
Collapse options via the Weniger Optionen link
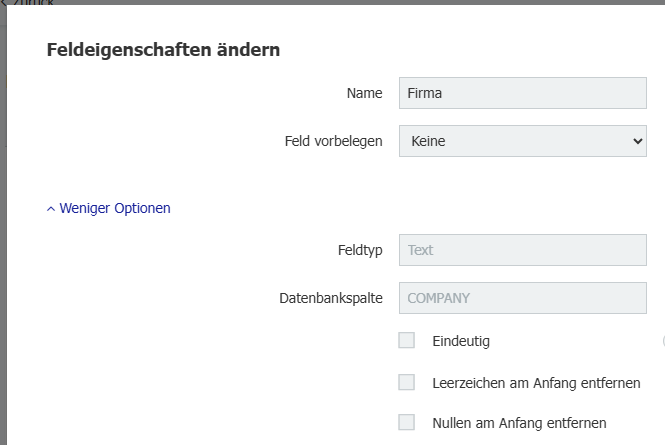[x=115, y=209]
